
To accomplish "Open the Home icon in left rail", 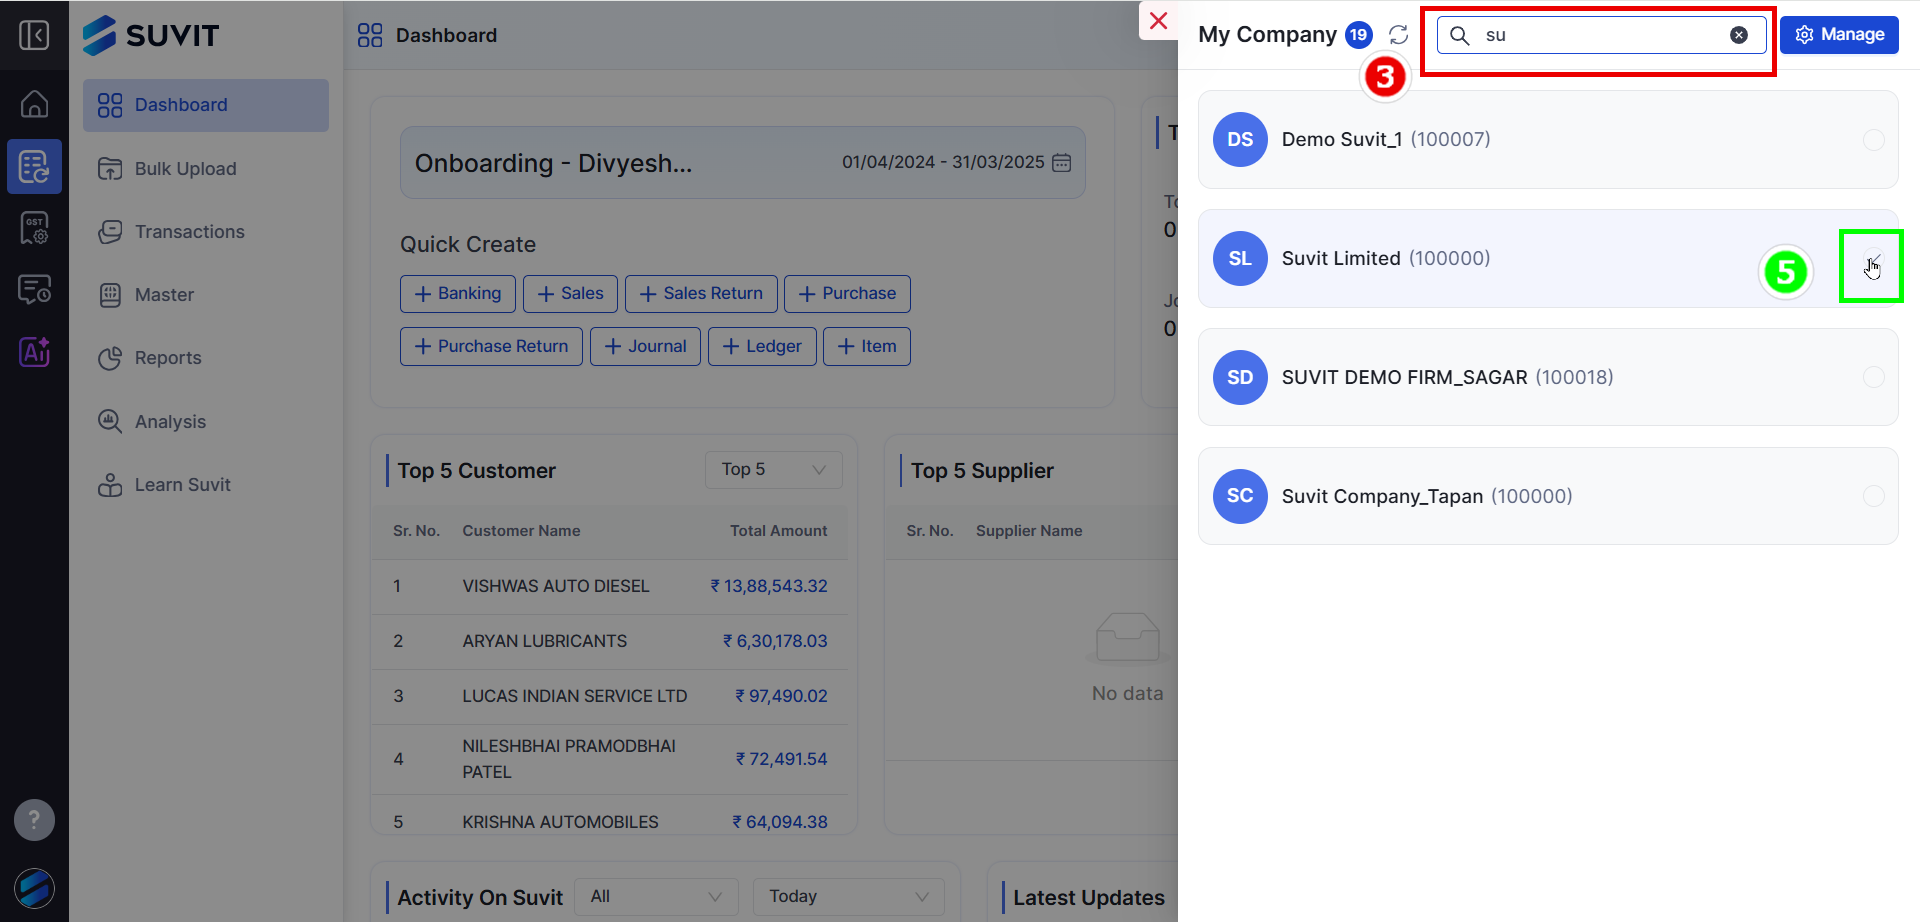I will [x=34, y=104].
